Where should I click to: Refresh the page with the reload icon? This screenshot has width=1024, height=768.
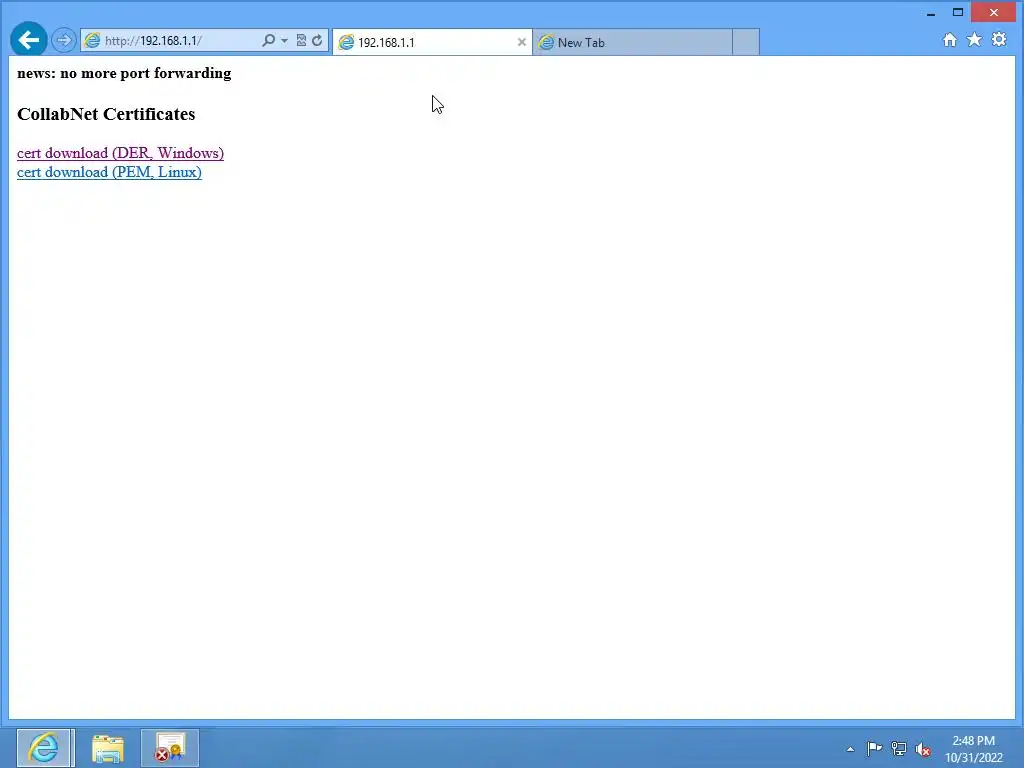pyautogui.click(x=317, y=40)
